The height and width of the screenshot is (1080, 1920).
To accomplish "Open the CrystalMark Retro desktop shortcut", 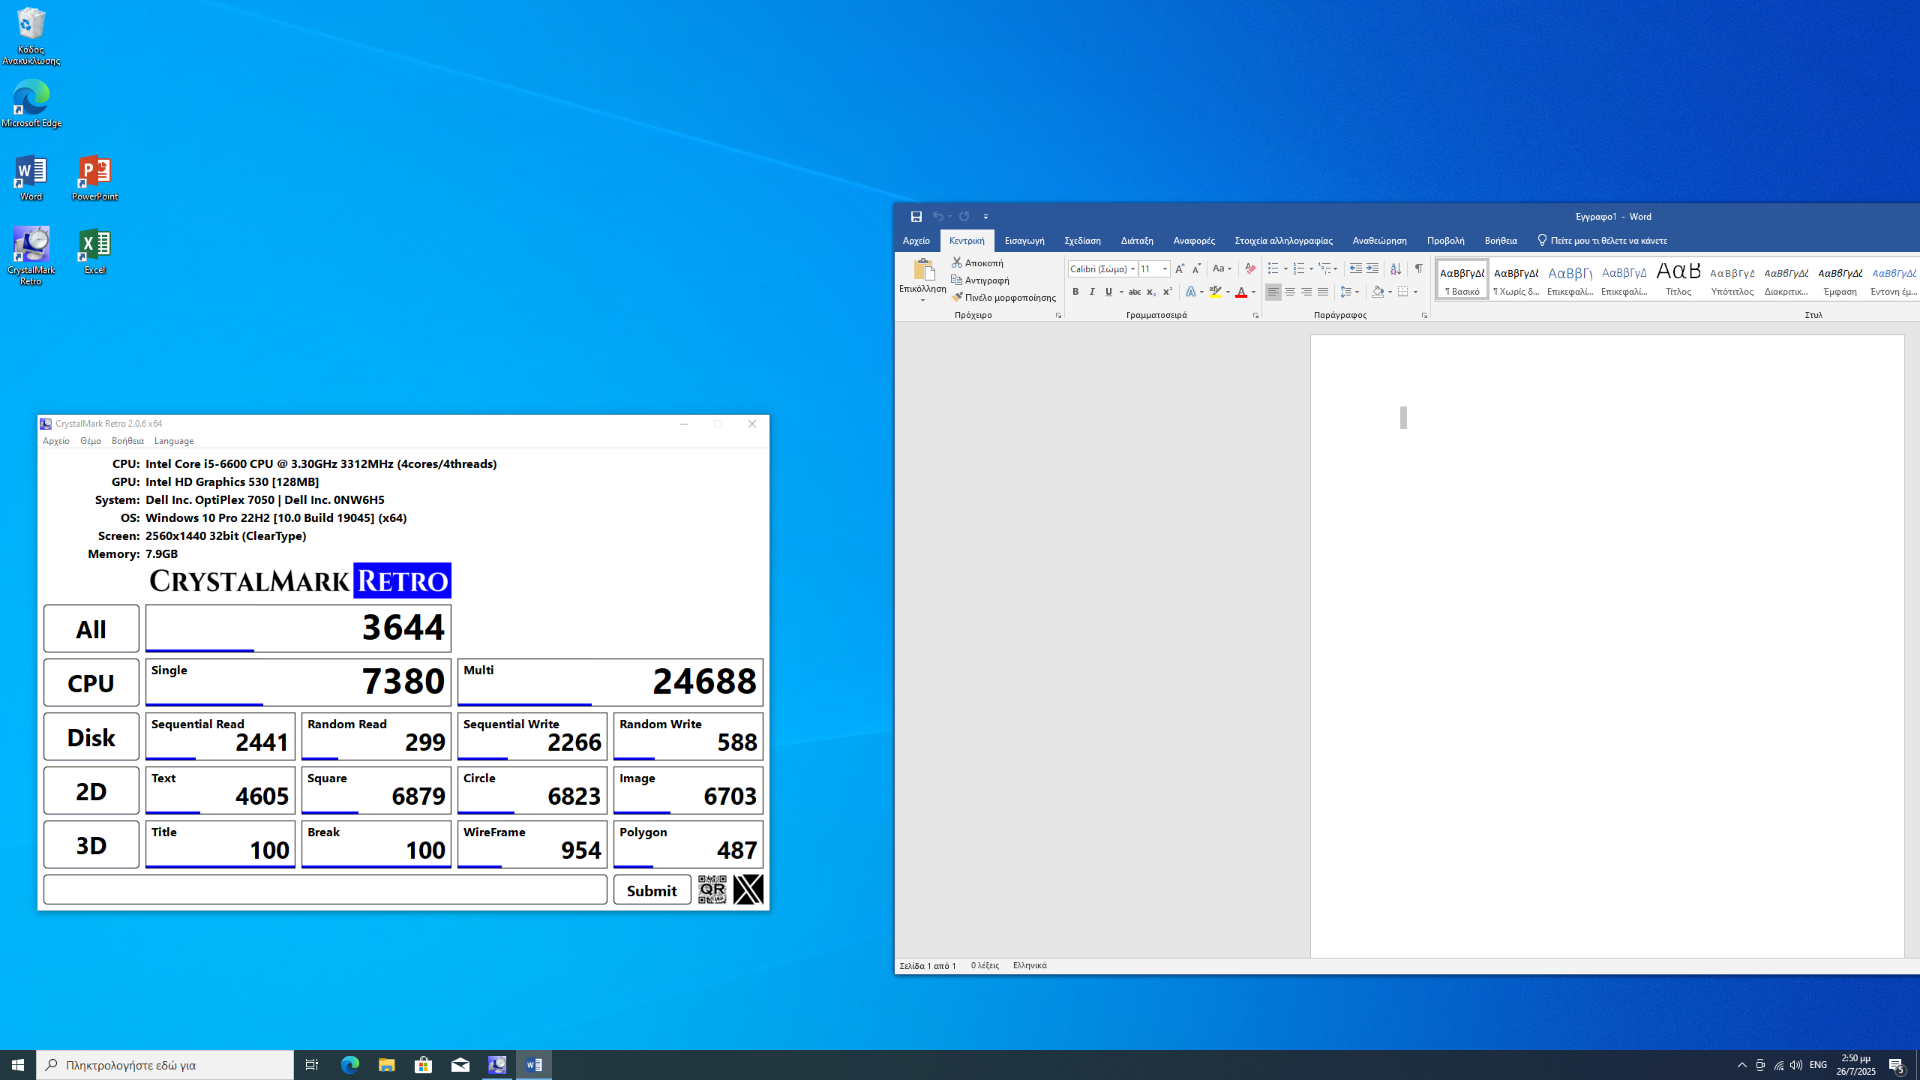I will pyautogui.click(x=31, y=256).
